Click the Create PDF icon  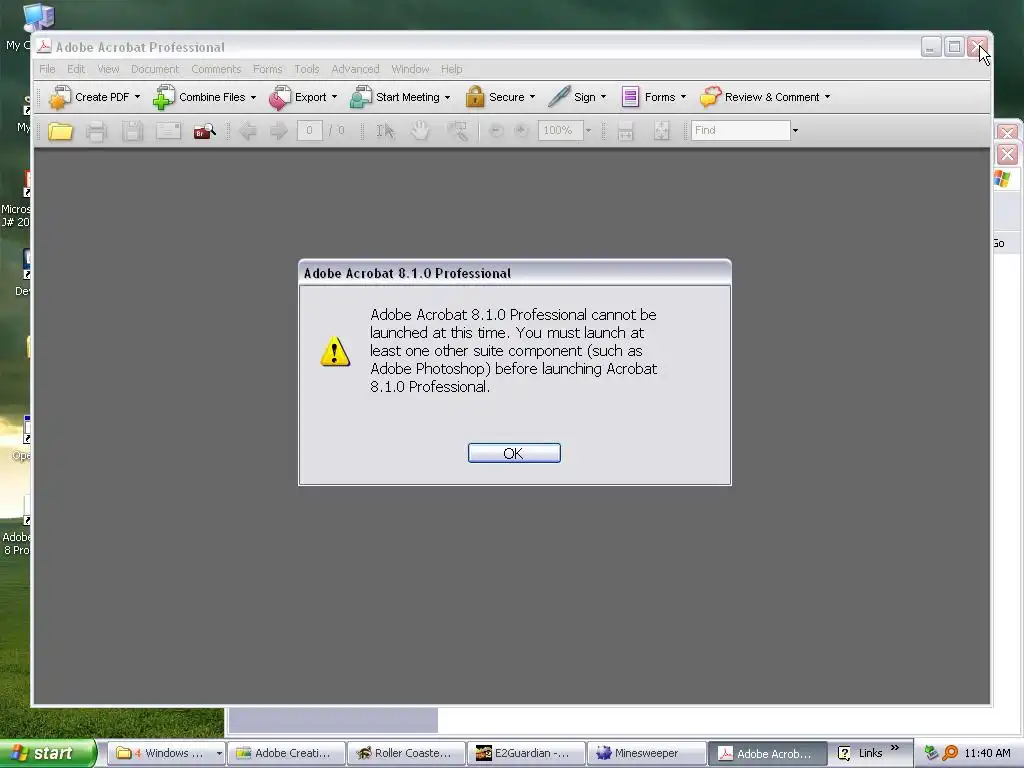(x=60, y=97)
